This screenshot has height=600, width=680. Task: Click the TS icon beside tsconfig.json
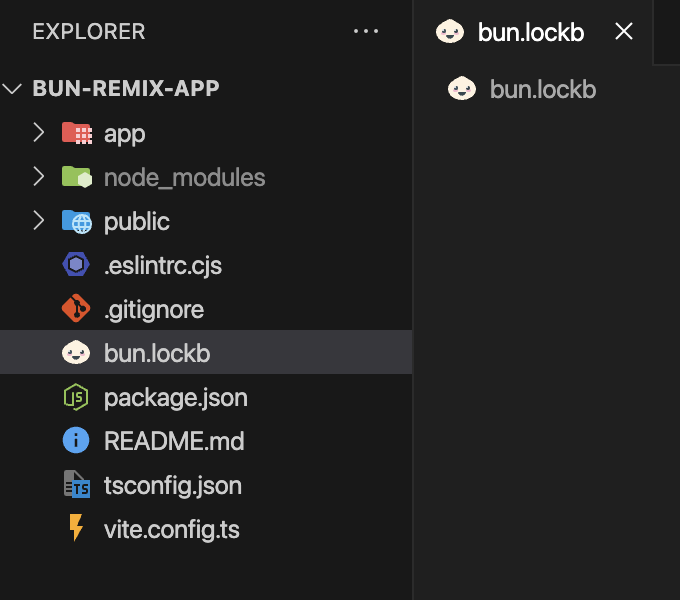(x=77, y=484)
